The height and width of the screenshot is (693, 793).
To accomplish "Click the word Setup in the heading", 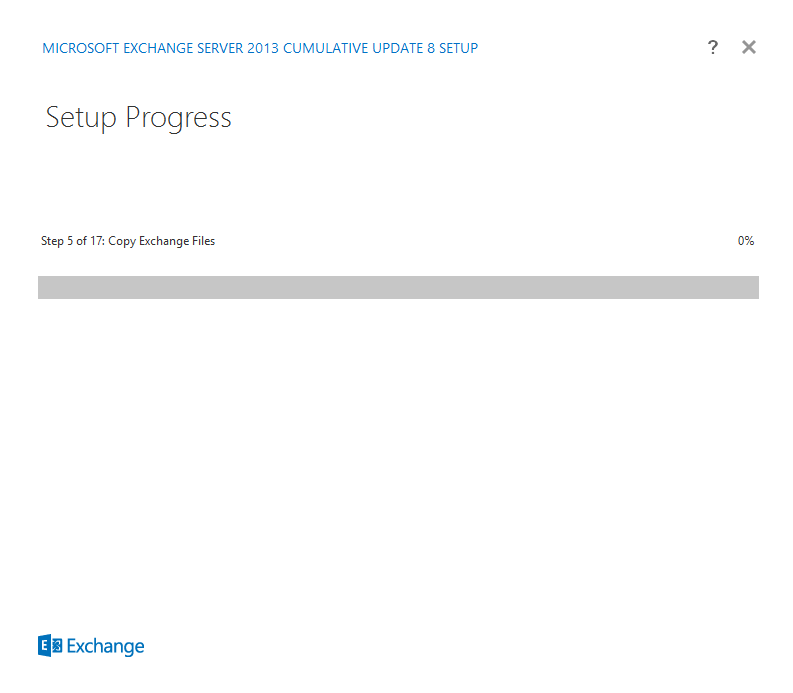I will [x=82, y=118].
